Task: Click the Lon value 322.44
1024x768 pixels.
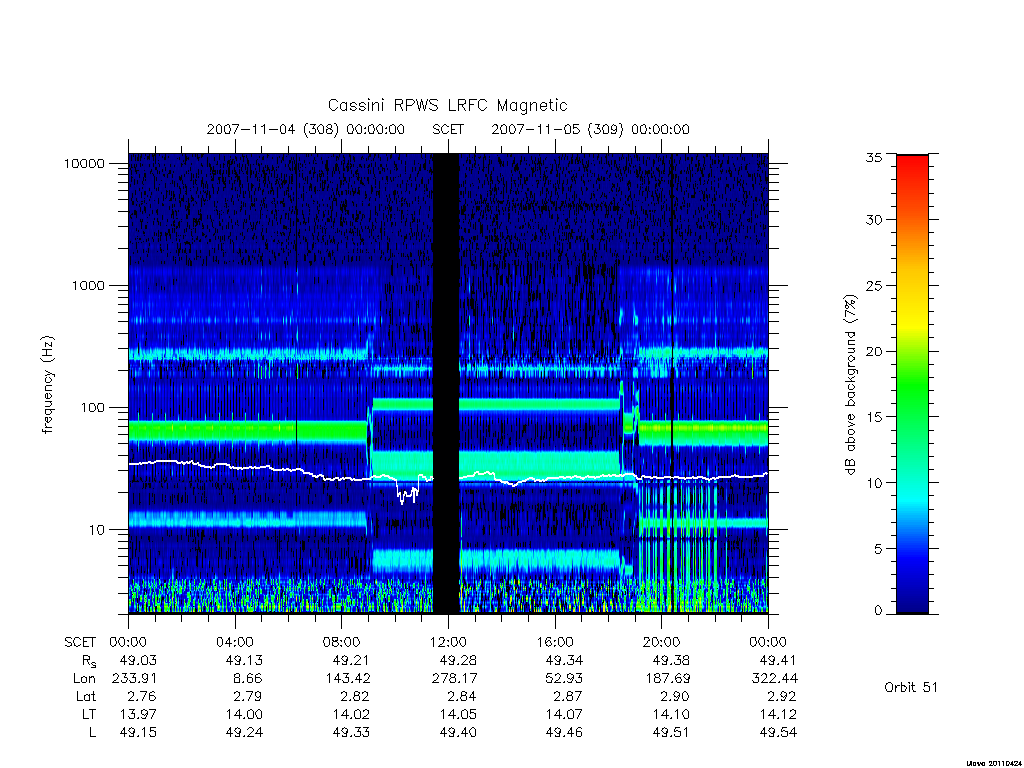Action: [775, 679]
